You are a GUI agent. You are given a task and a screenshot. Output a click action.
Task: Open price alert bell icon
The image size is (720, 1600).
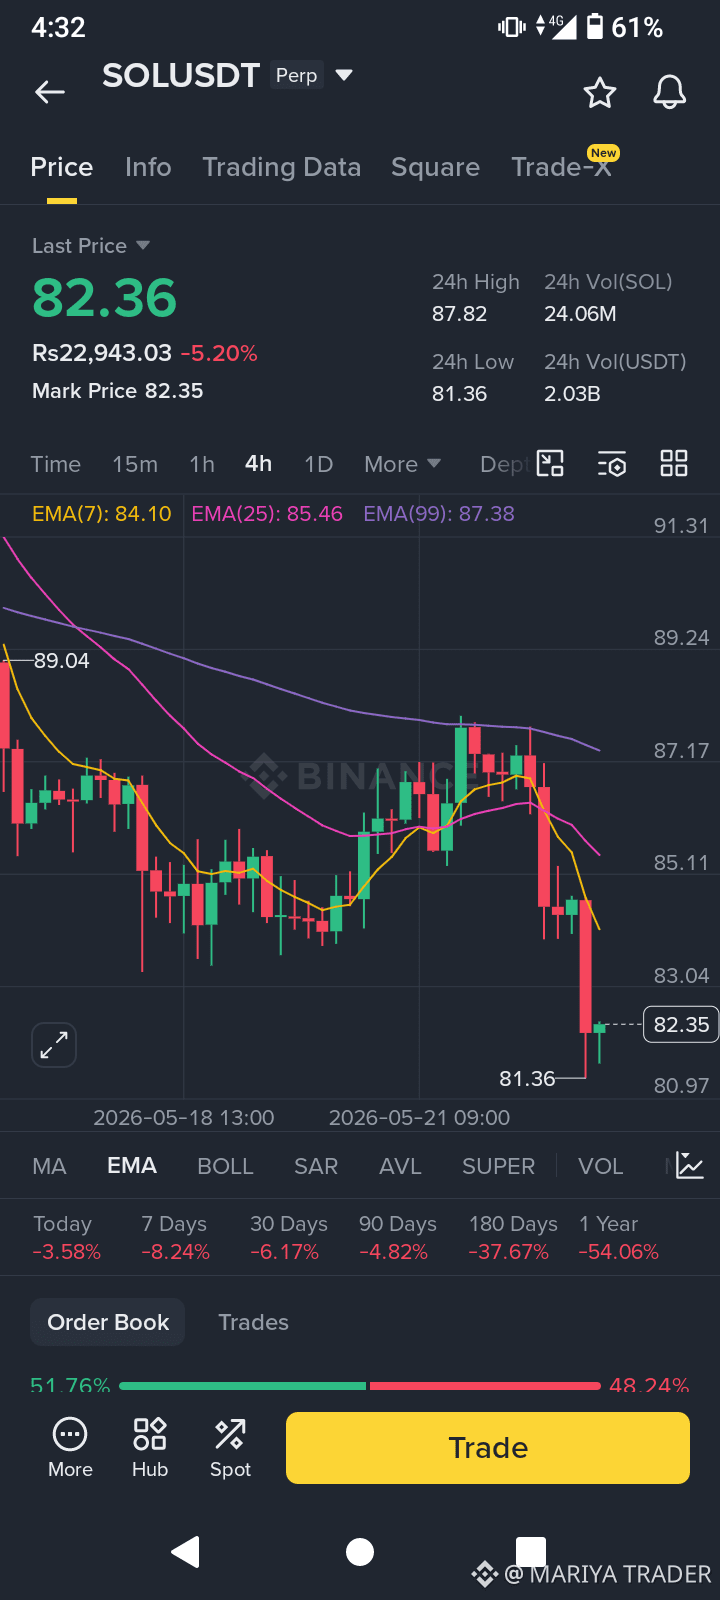click(670, 92)
